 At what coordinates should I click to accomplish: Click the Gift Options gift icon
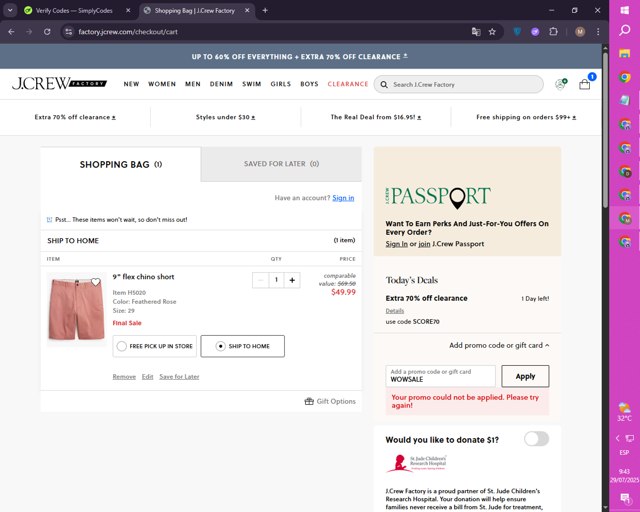[x=309, y=401]
